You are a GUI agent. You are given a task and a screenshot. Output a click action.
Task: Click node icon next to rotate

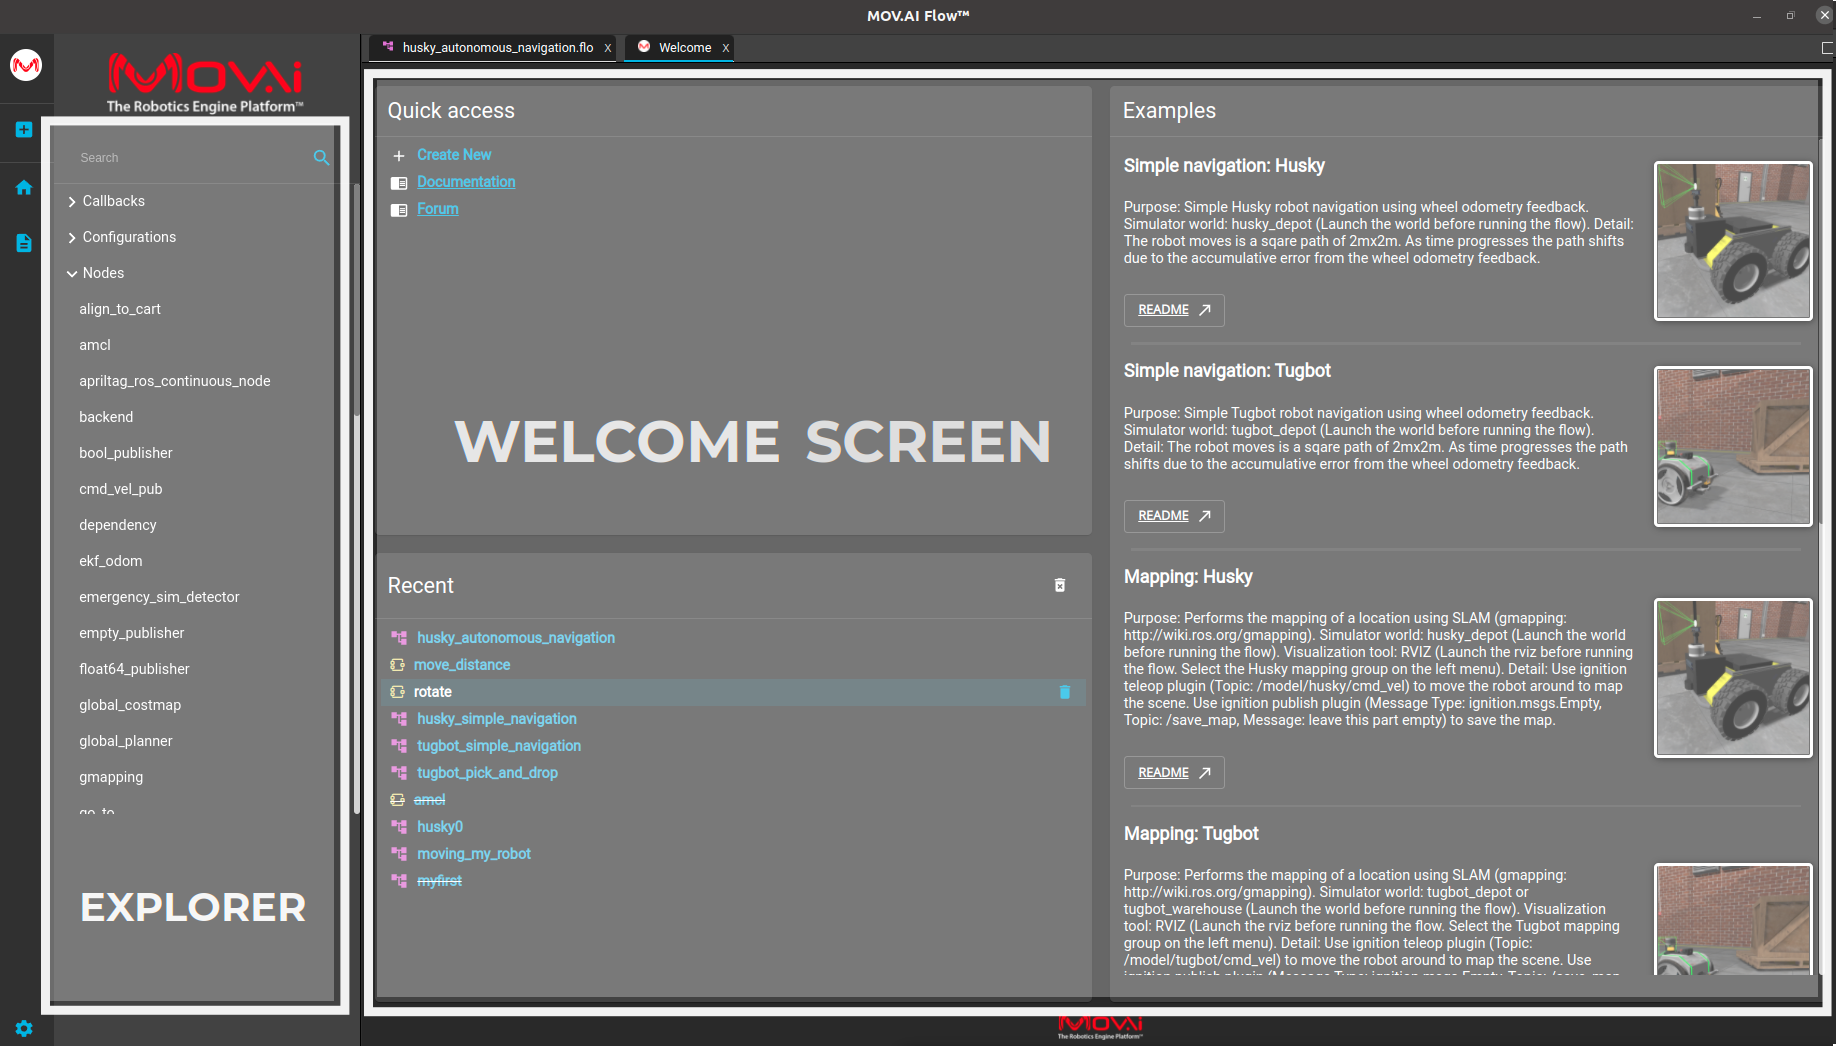[x=397, y=692]
